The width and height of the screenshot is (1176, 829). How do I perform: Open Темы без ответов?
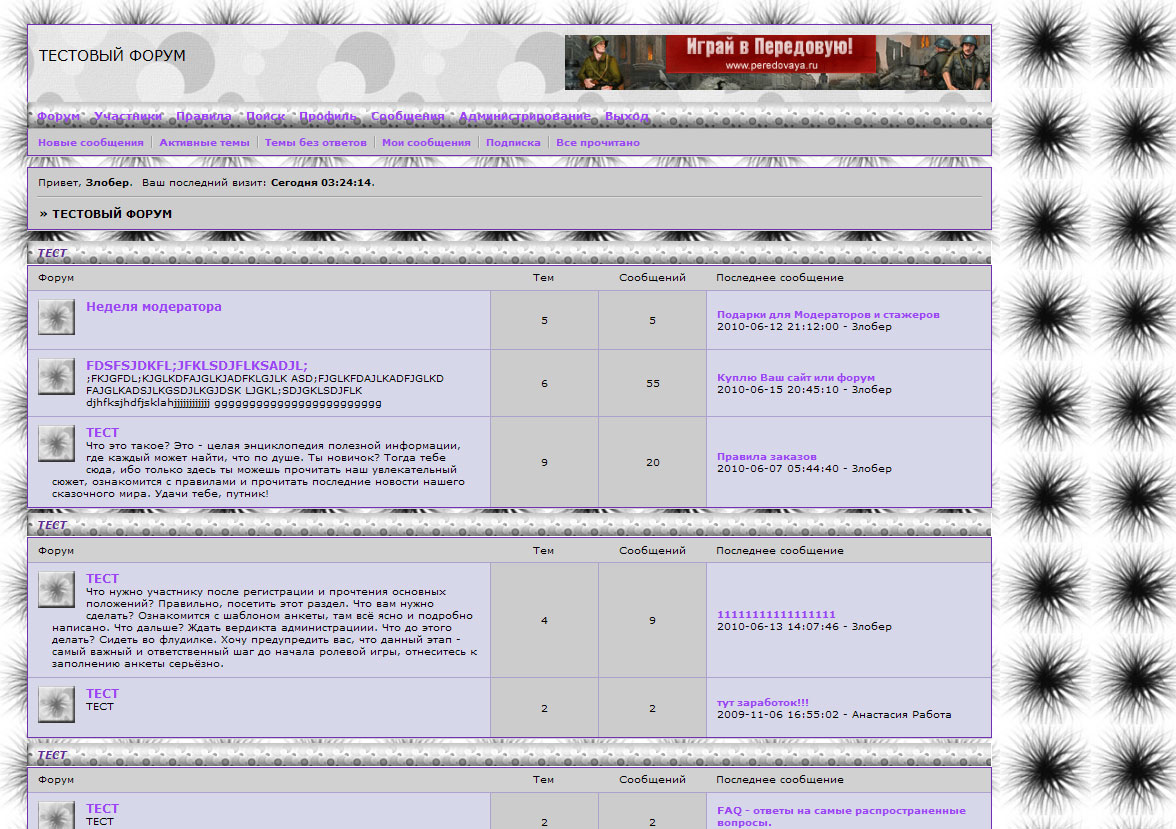coord(315,143)
